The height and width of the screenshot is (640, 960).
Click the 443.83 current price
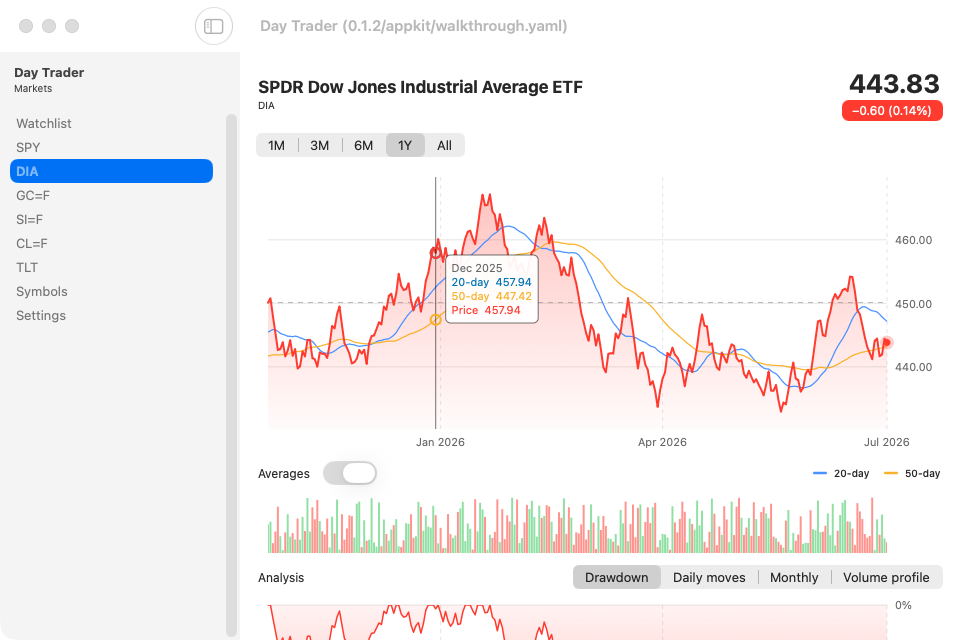[894, 84]
